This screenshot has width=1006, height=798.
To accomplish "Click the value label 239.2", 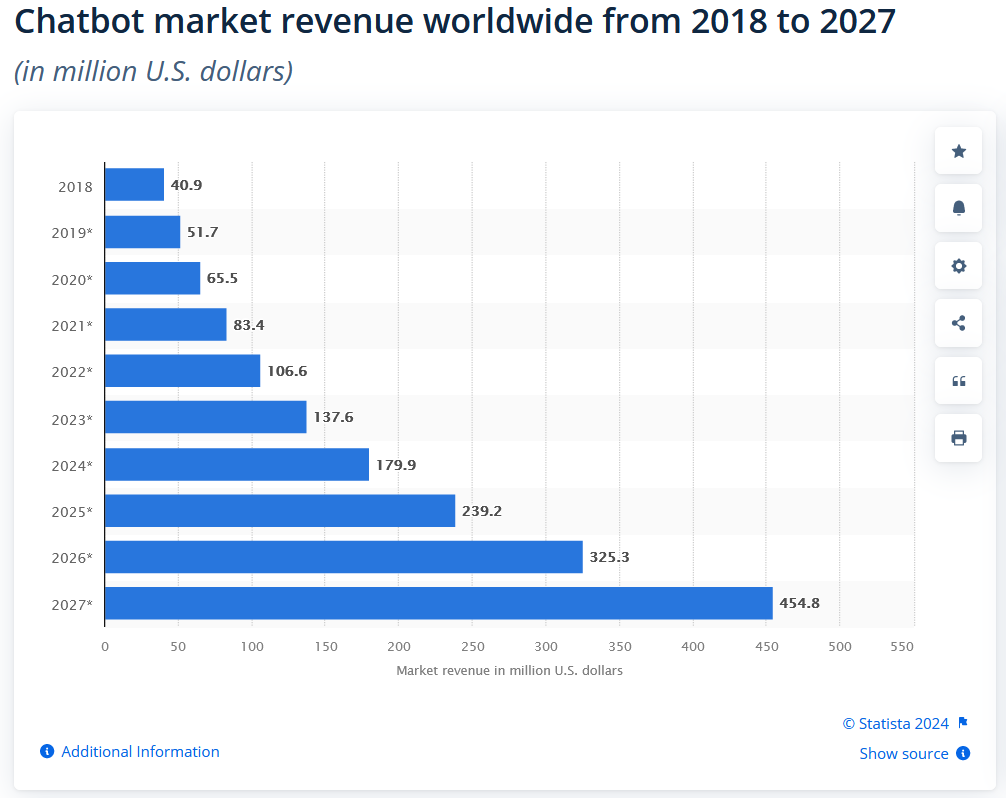I will 482,511.
